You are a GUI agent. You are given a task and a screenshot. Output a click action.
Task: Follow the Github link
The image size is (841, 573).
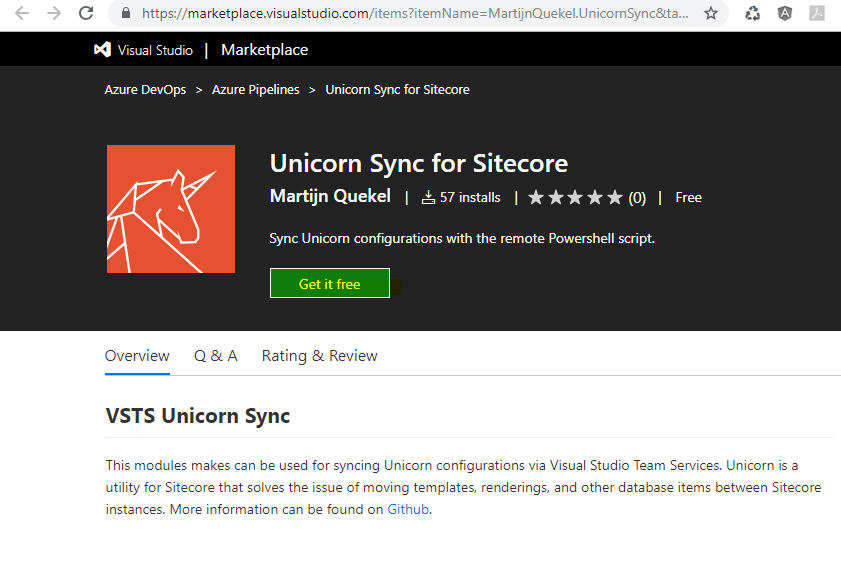point(408,509)
